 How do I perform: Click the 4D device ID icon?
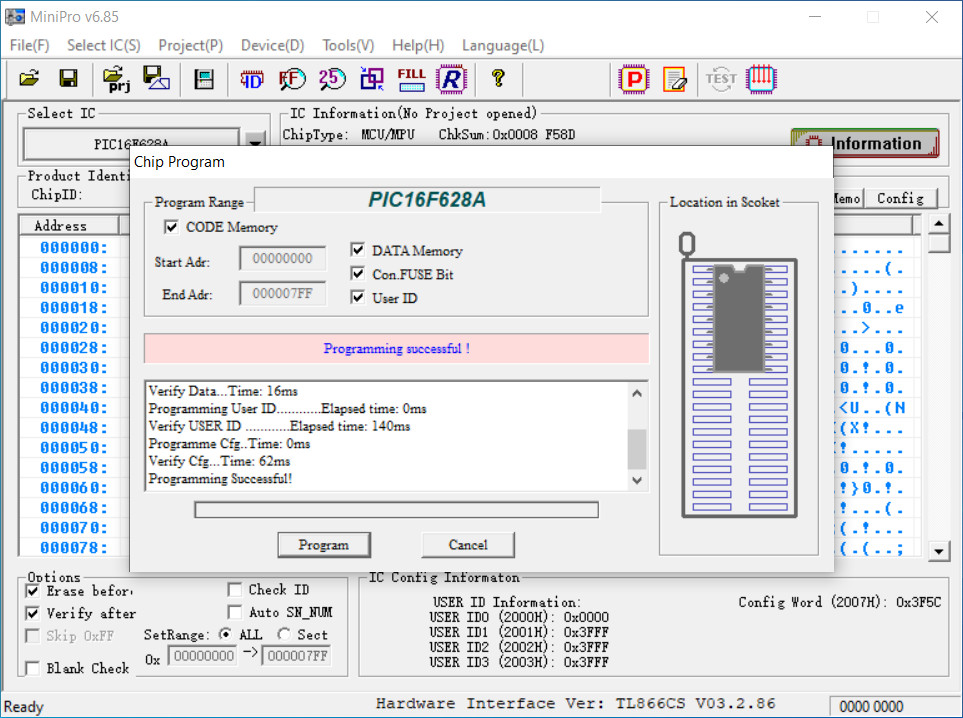252,79
